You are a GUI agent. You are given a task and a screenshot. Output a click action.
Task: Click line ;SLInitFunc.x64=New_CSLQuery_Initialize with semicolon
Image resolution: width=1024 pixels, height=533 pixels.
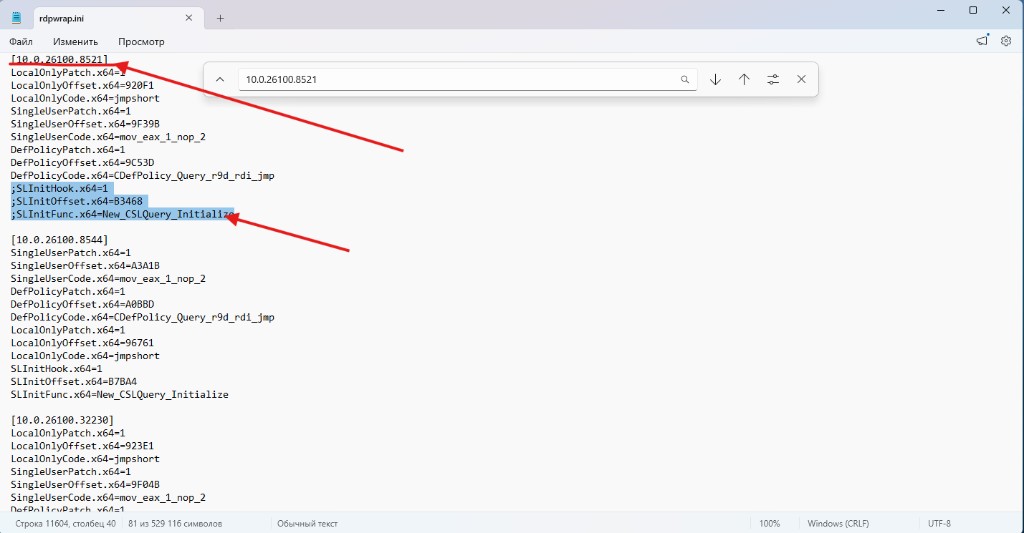[x=122, y=214]
